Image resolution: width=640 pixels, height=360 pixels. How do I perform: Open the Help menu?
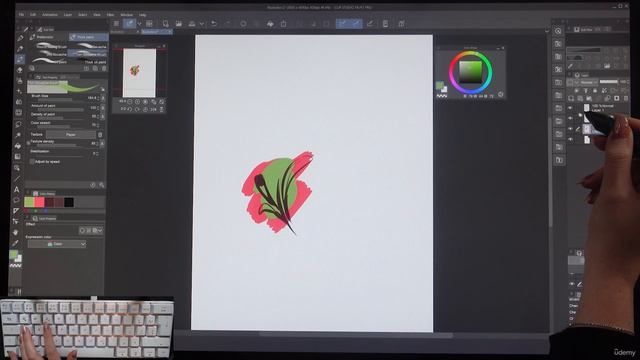coord(142,15)
